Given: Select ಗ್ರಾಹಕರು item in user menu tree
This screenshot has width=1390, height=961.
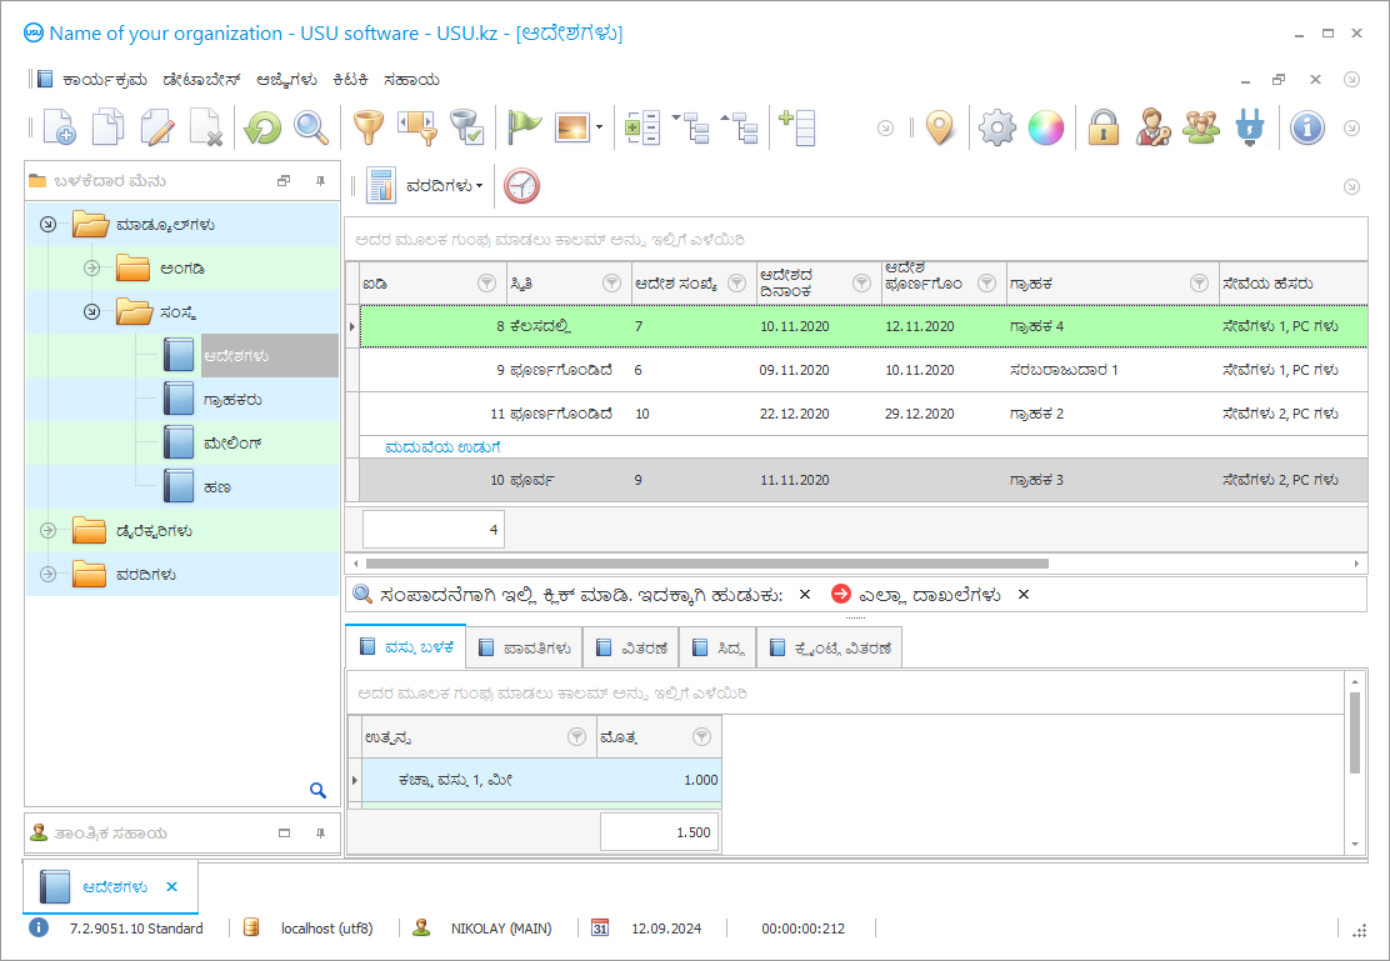Looking at the screenshot, I should 232,400.
